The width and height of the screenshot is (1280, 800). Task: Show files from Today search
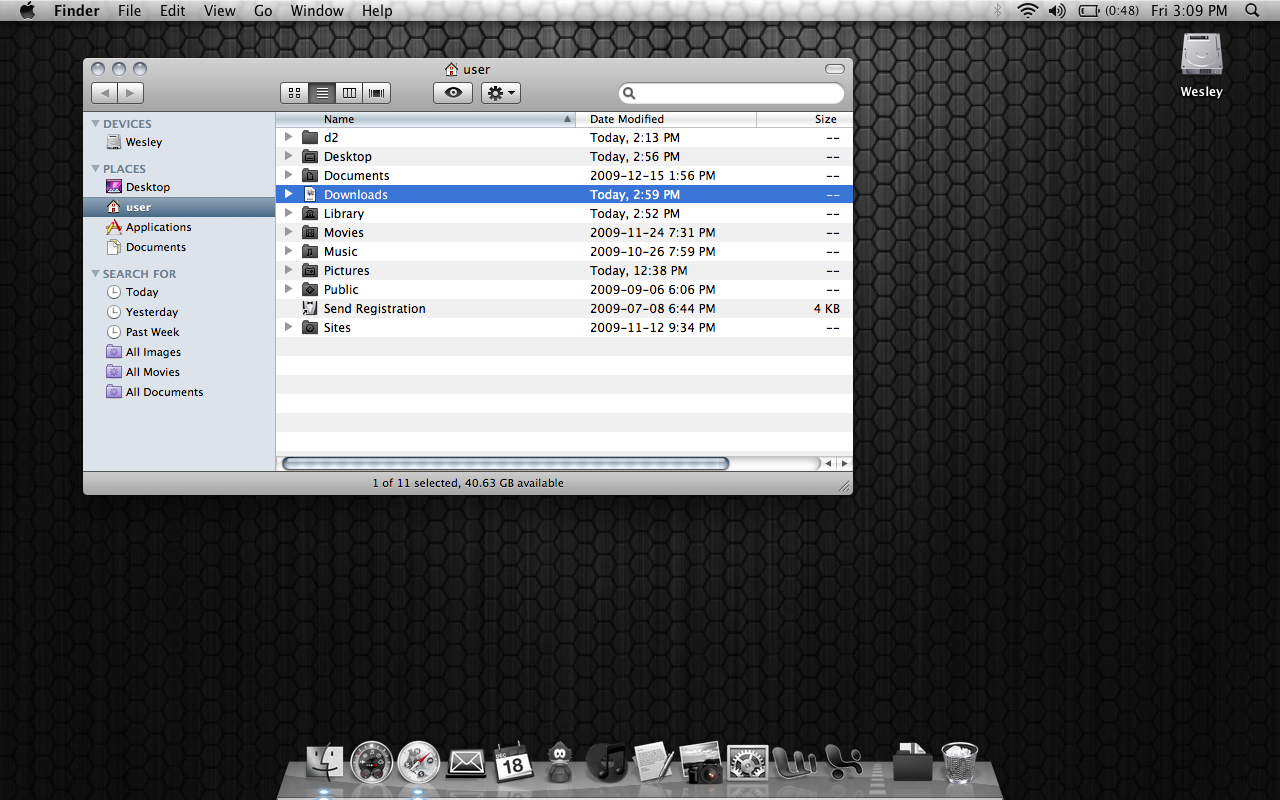179,292
